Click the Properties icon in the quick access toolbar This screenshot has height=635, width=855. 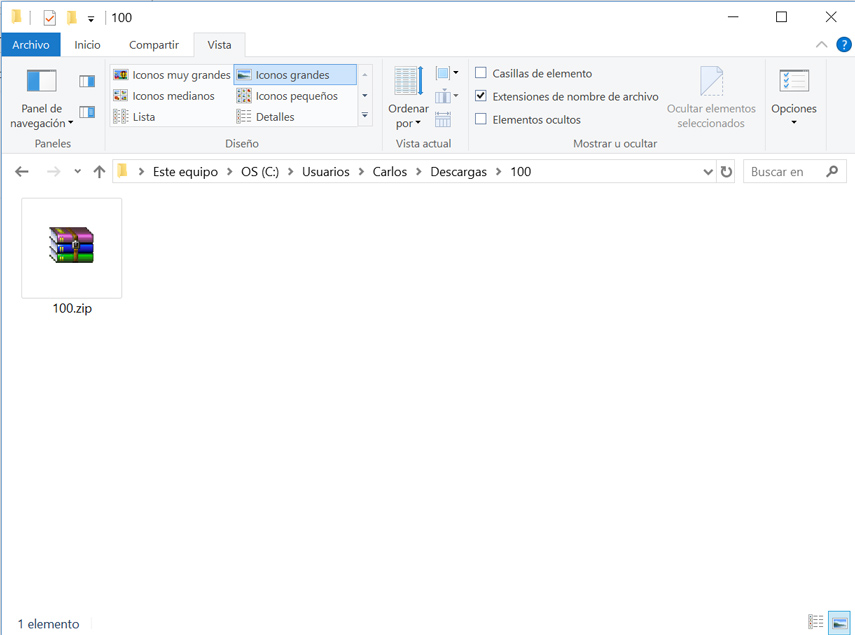(x=50, y=18)
